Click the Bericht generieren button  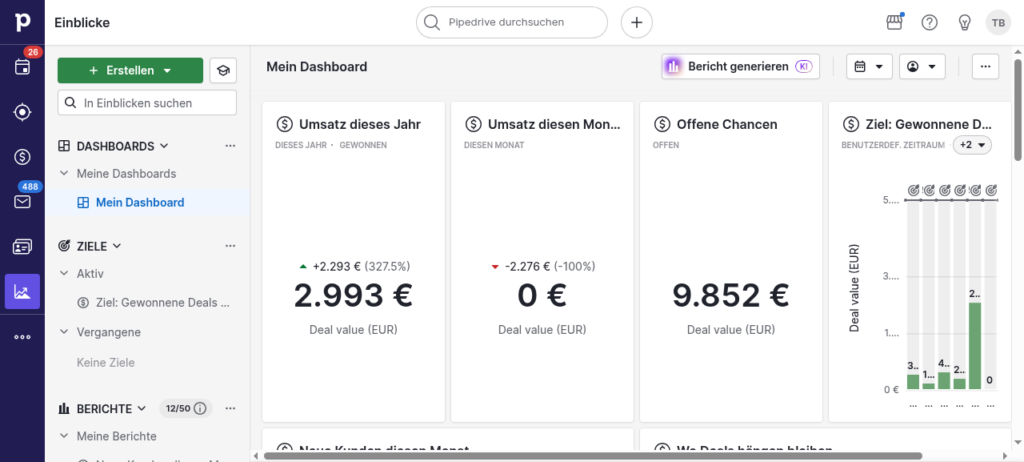[x=740, y=66]
